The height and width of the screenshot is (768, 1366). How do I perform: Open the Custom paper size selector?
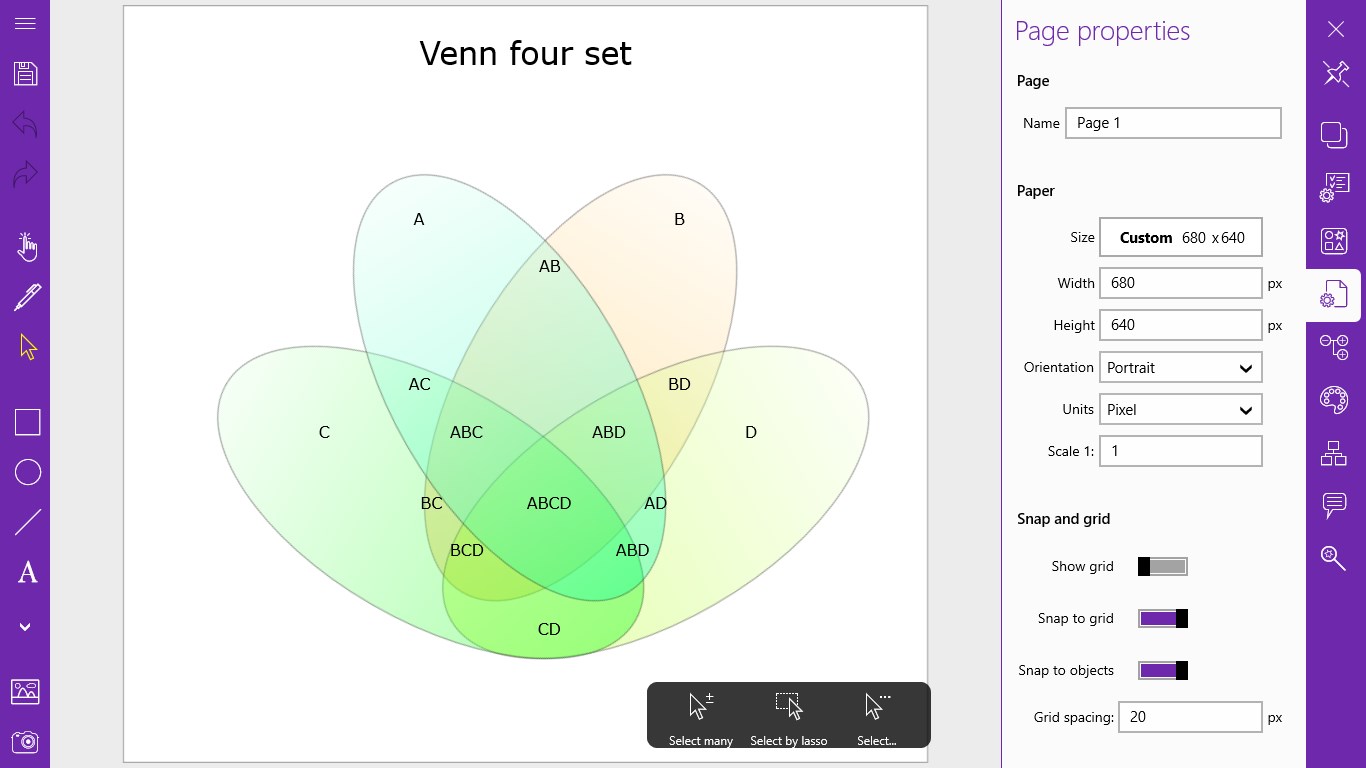1181,237
